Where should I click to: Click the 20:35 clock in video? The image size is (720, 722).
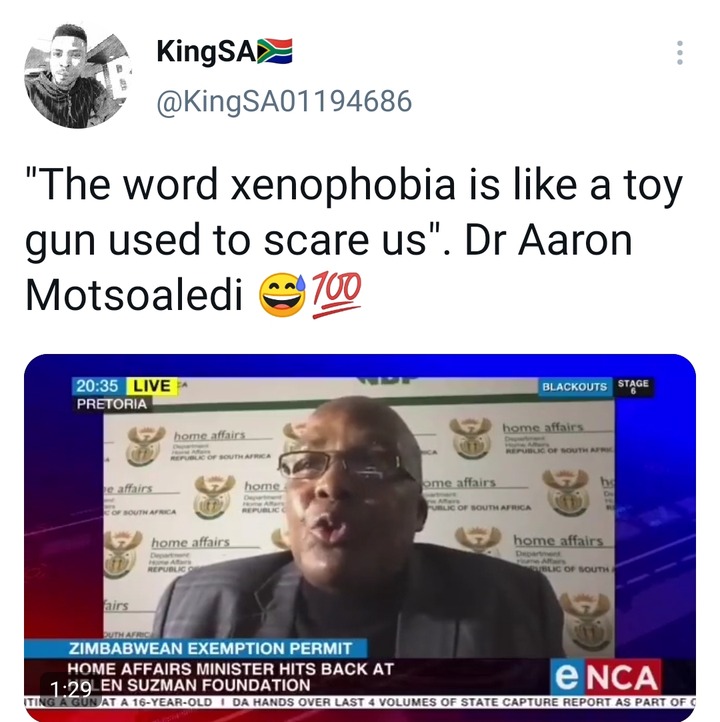(x=97, y=386)
